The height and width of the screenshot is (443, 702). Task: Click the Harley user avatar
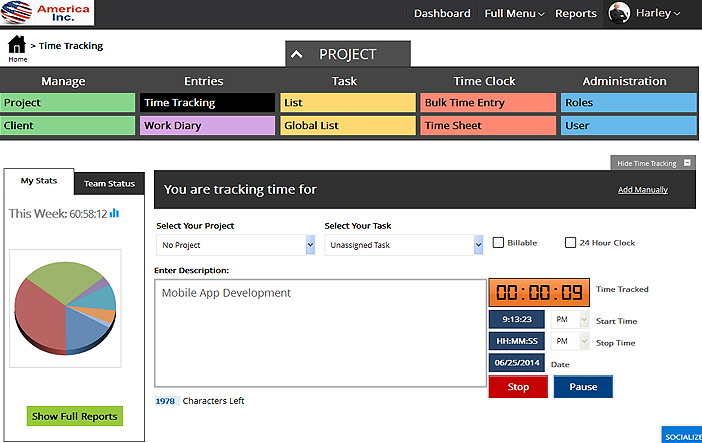620,13
